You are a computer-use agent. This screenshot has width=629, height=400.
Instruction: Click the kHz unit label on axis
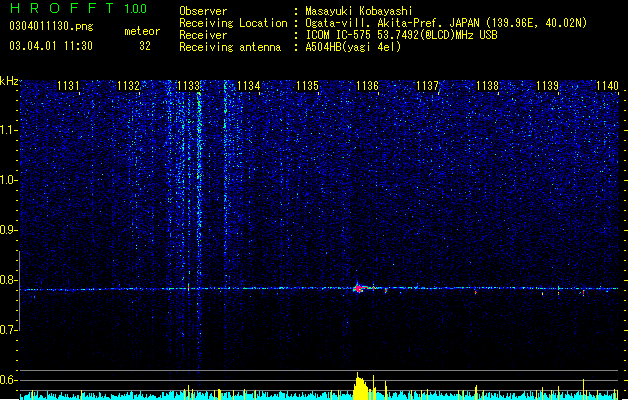point(9,81)
